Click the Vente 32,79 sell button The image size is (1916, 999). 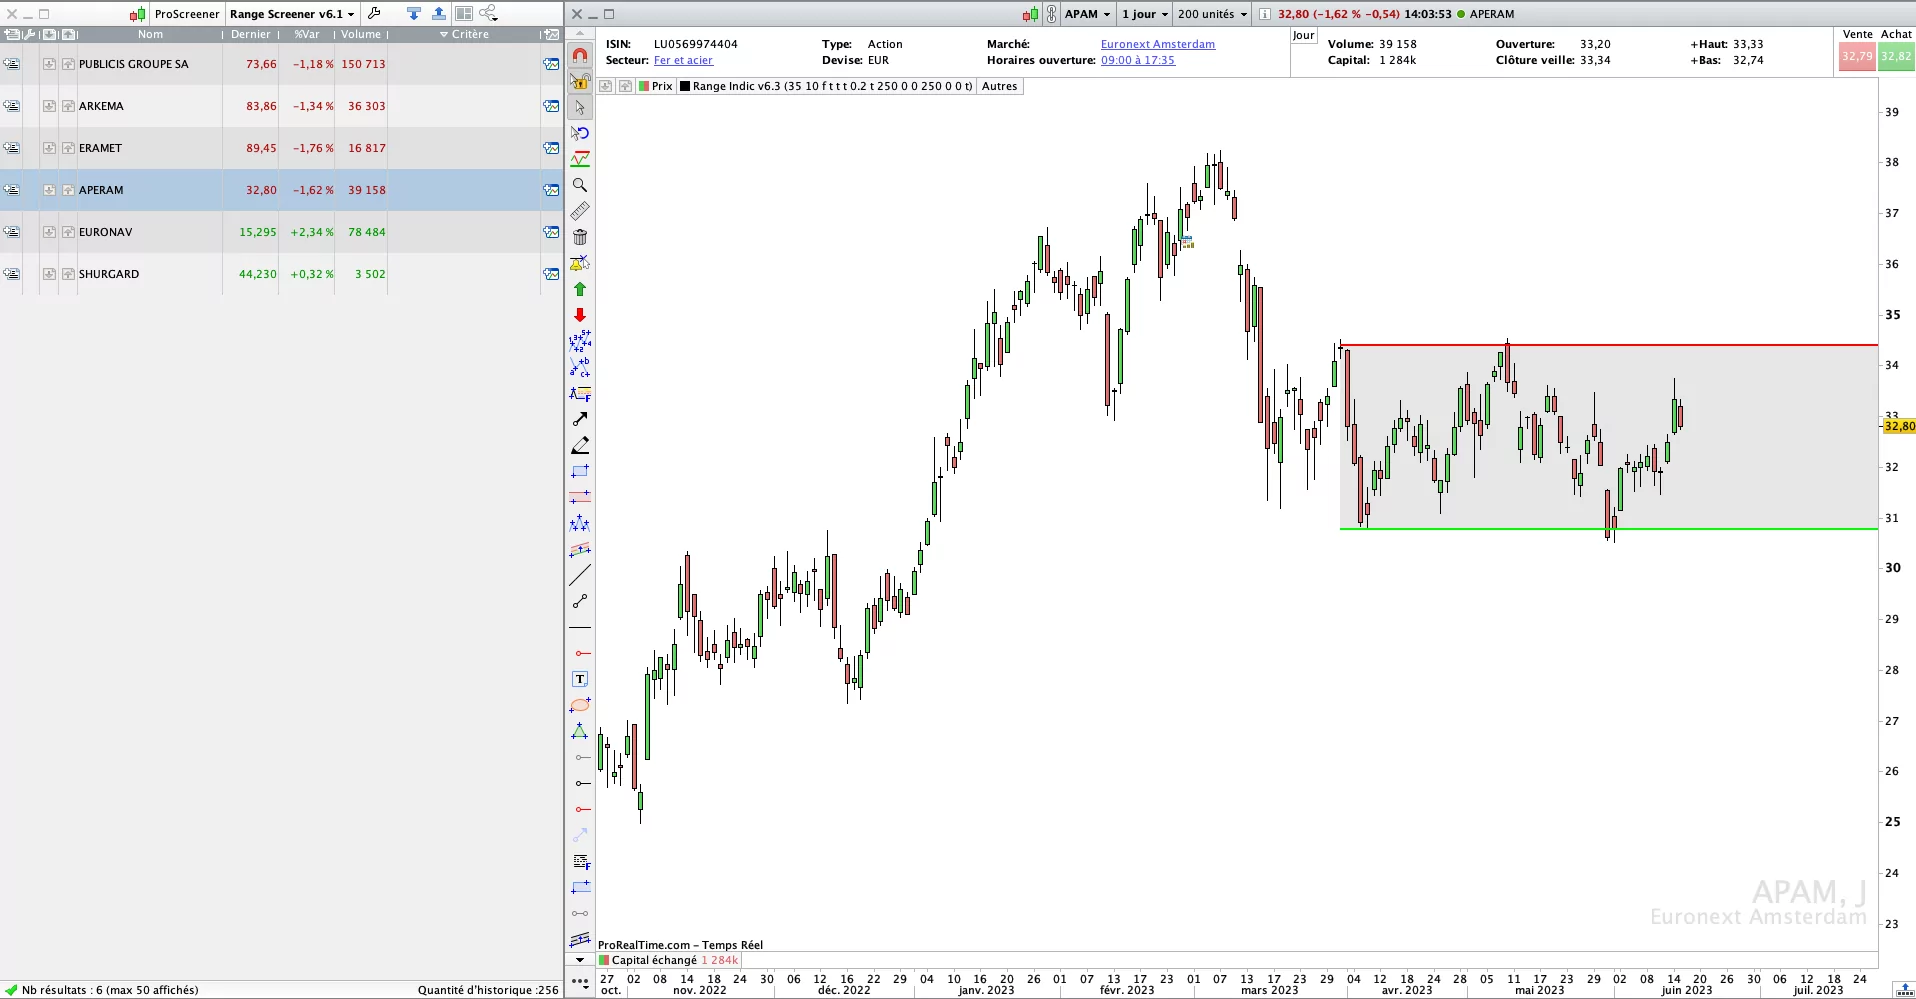pyautogui.click(x=1857, y=56)
